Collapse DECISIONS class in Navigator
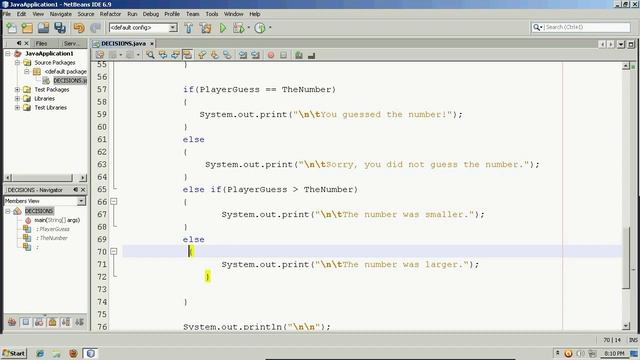The width and height of the screenshot is (640, 360). click(8, 211)
